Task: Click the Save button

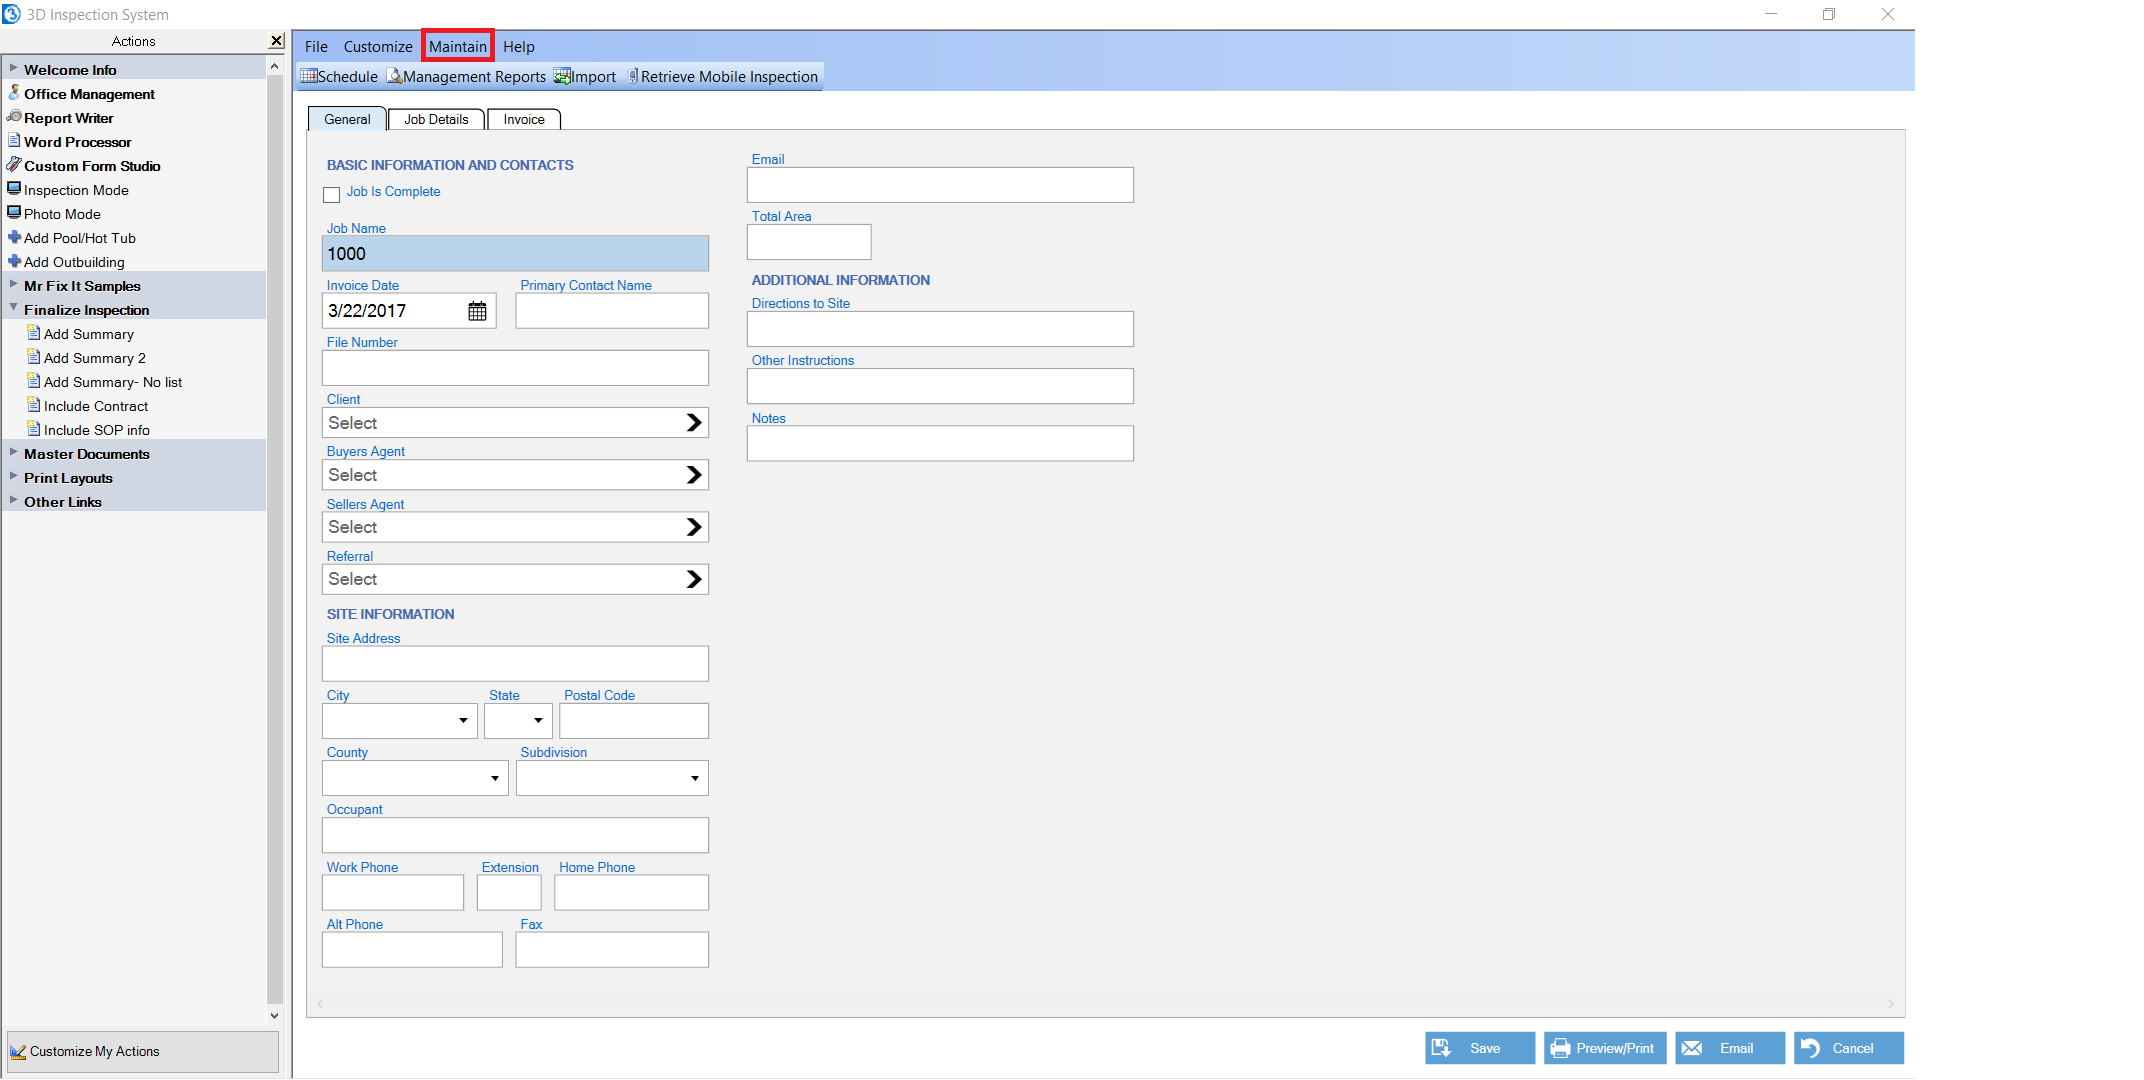Action: [1479, 1048]
